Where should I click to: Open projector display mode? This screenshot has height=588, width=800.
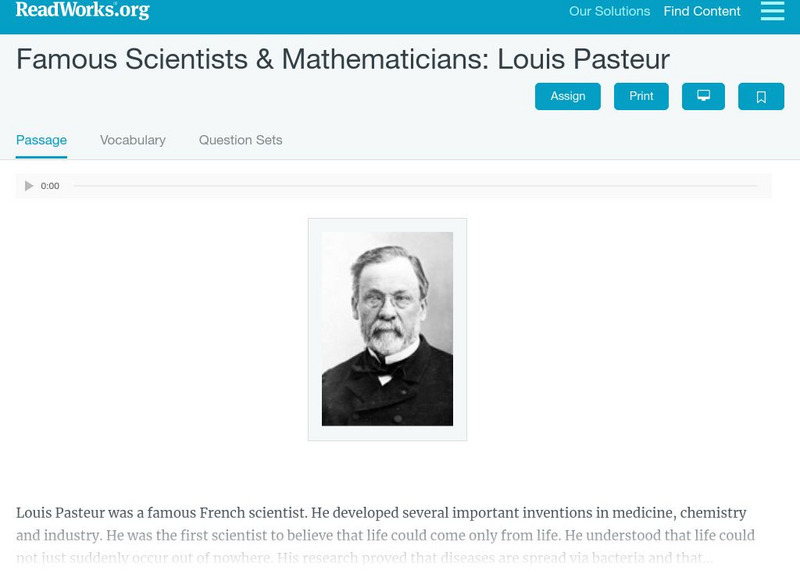point(703,96)
